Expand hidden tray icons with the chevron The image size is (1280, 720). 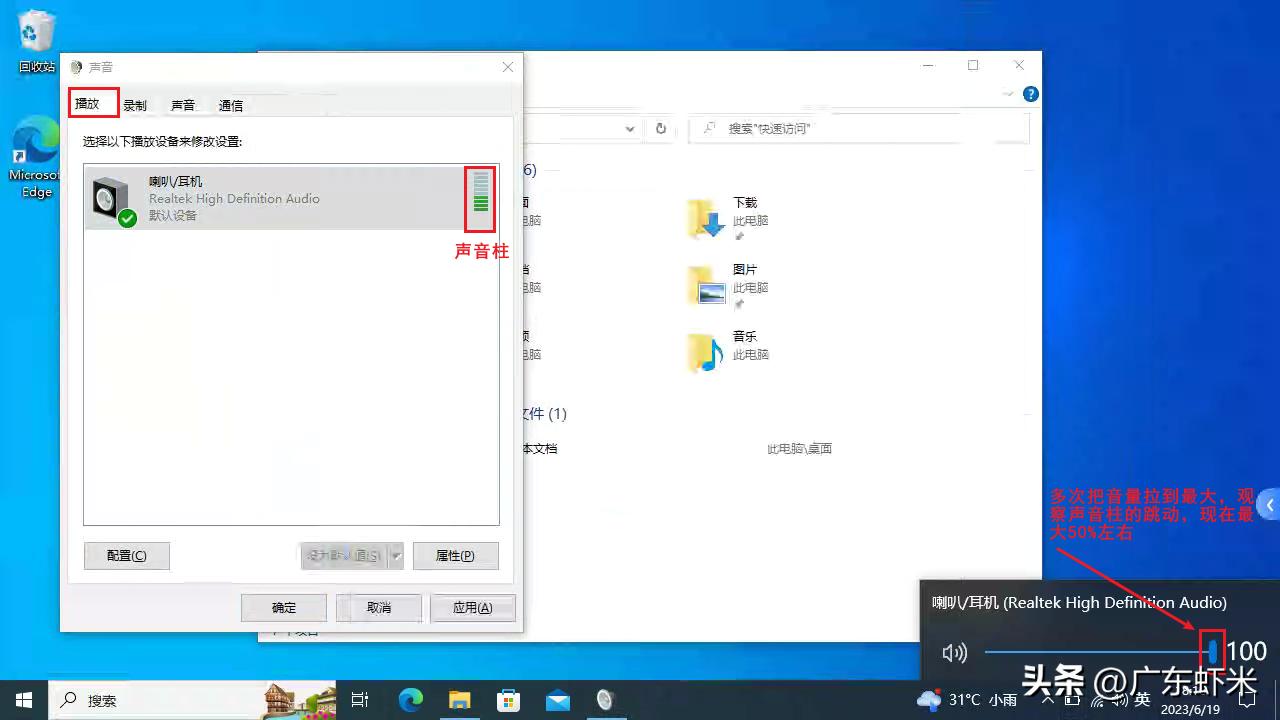coord(1047,700)
